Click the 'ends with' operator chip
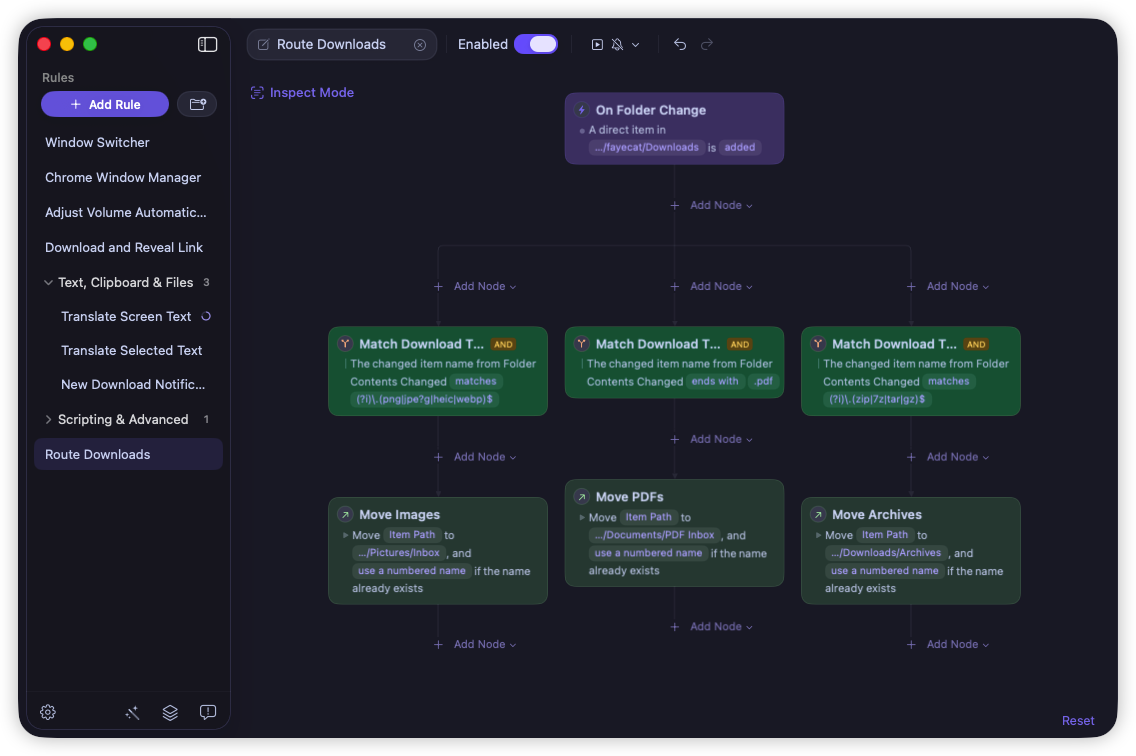 pyautogui.click(x=715, y=381)
